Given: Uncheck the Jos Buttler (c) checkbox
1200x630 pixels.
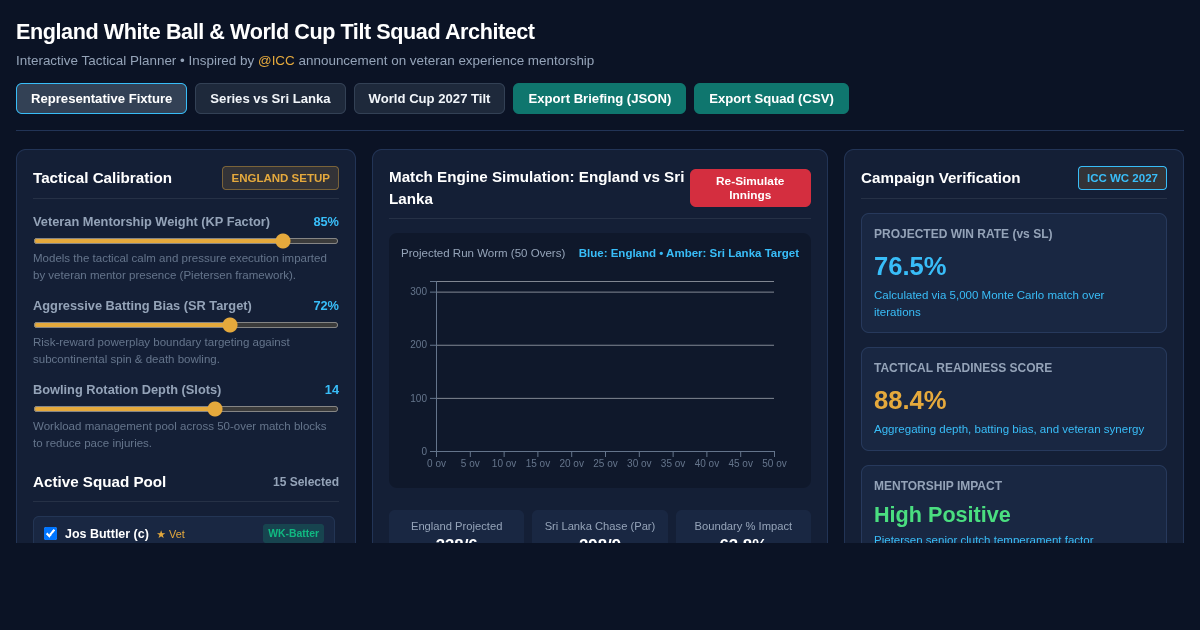Looking at the screenshot, I should (51, 534).
